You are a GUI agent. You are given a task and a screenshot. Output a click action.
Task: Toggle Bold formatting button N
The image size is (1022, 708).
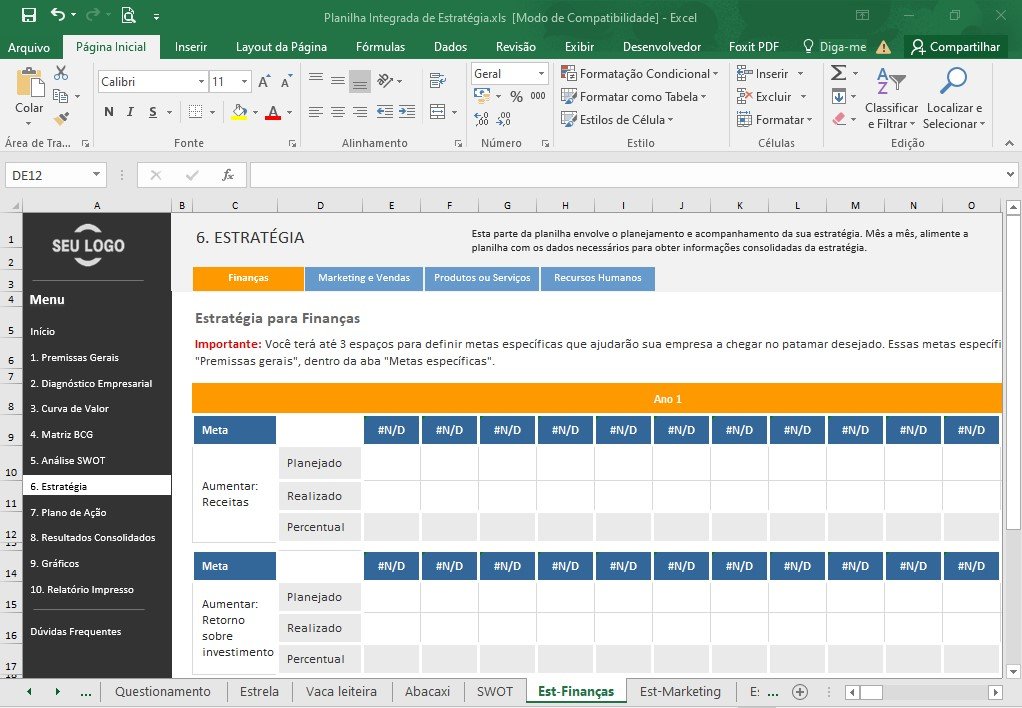coord(109,112)
